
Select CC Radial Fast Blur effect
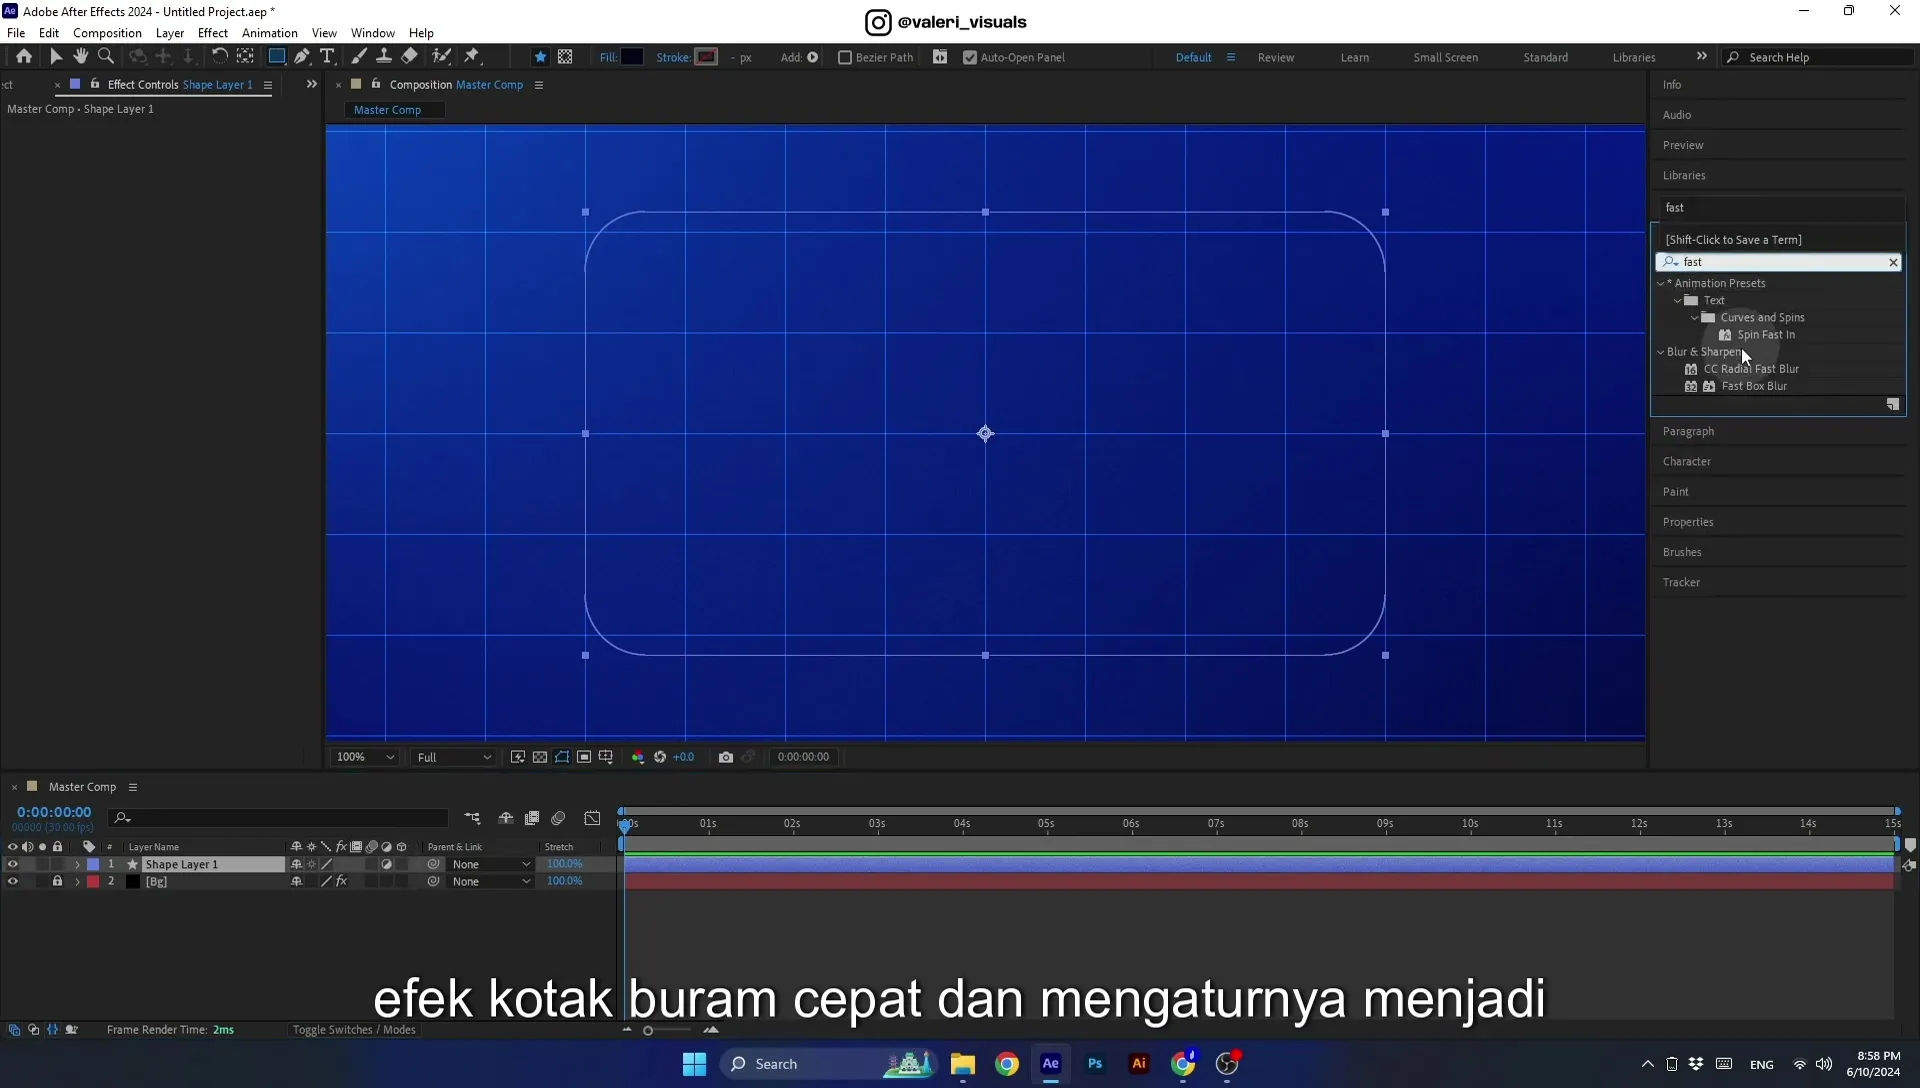pyautogui.click(x=1751, y=369)
